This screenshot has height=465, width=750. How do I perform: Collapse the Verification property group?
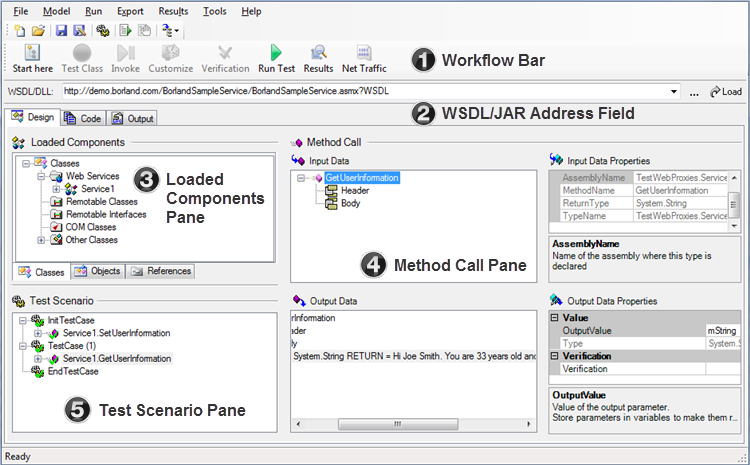pos(556,356)
